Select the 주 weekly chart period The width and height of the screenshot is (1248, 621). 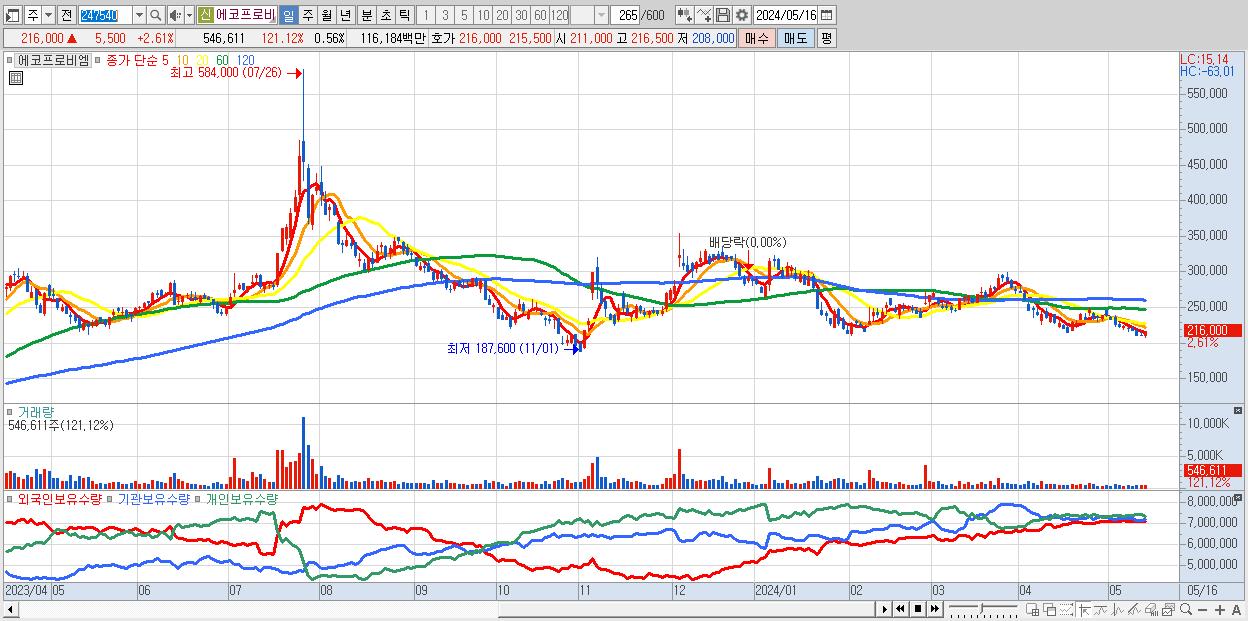click(307, 15)
